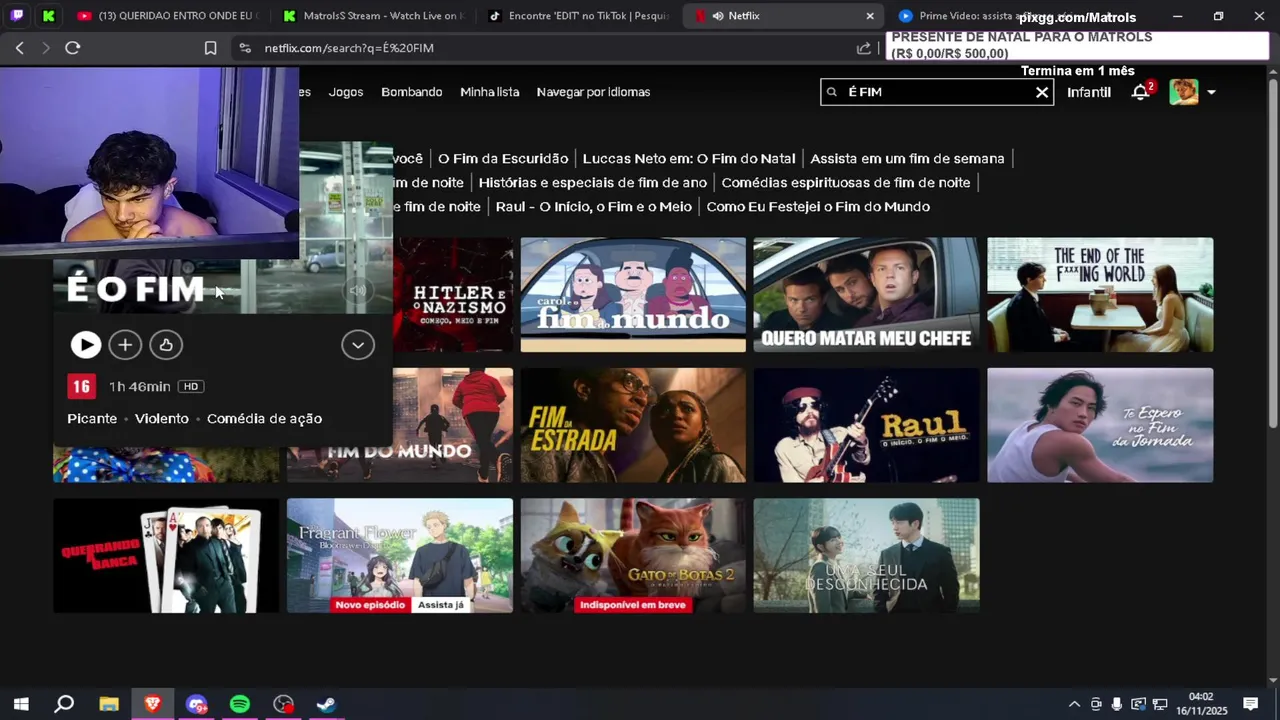The image size is (1280, 720).
Task: Click the address bar URL
Action: pyautogui.click(x=349, y=48)
